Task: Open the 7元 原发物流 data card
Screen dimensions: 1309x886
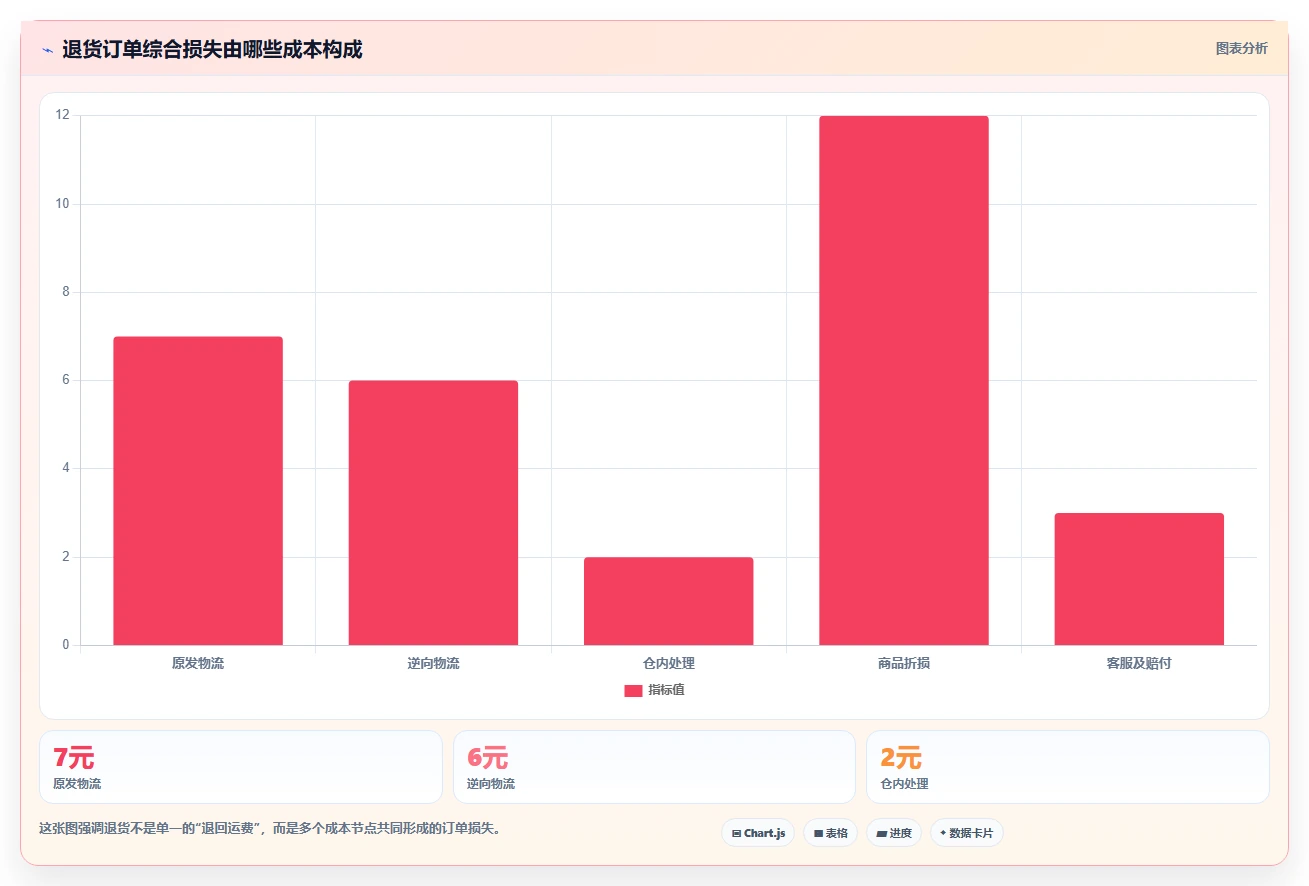Action: click(241, 767)
